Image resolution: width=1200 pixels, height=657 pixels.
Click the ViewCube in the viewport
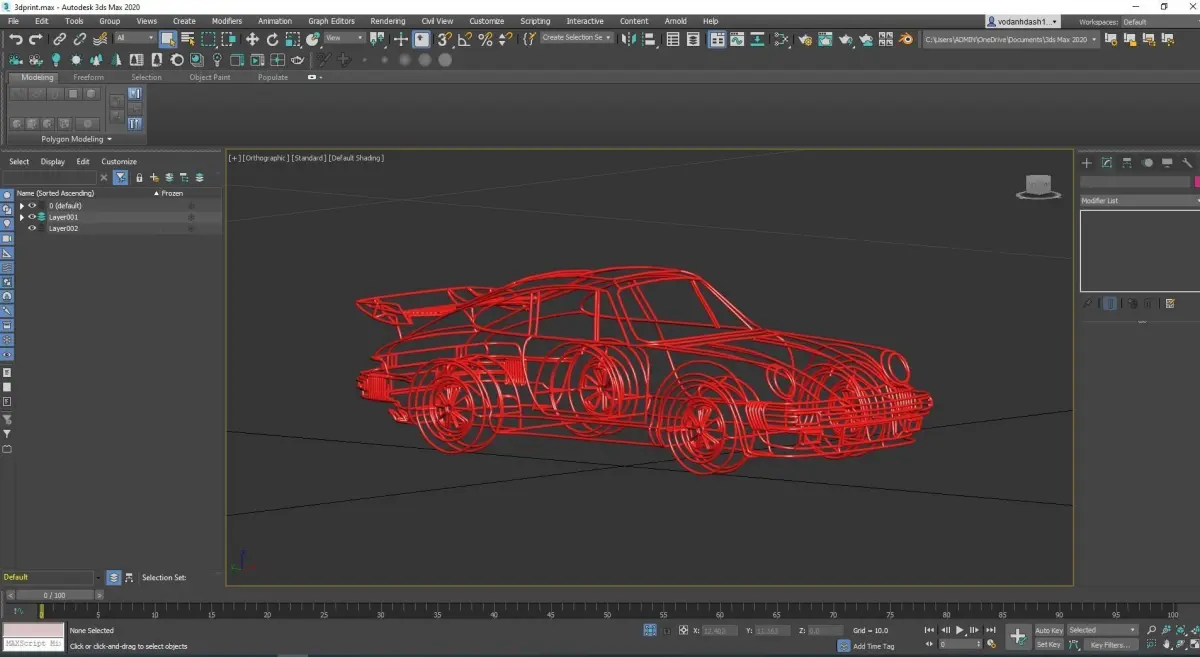1037,187
